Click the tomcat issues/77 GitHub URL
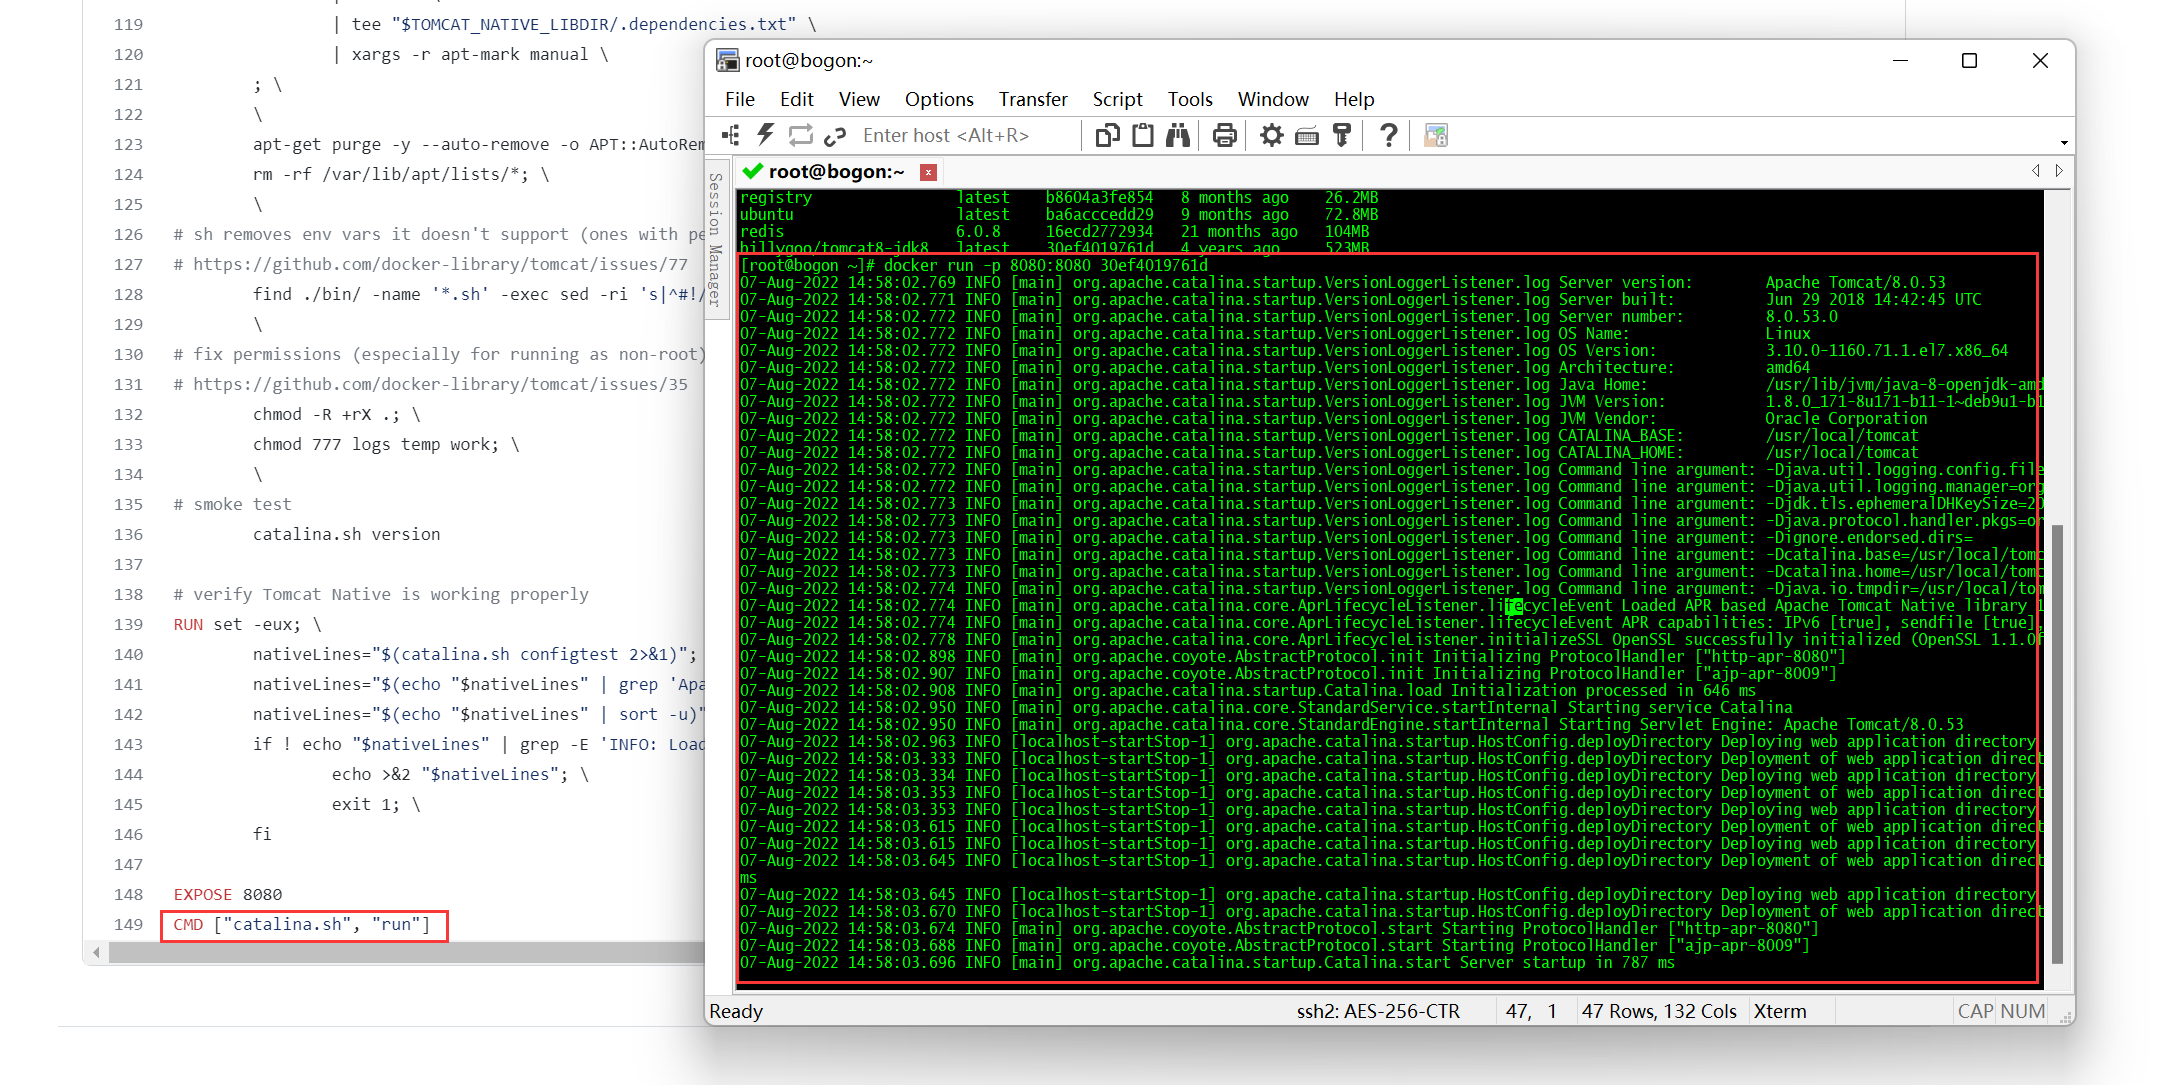 click(x=440, y=264)
